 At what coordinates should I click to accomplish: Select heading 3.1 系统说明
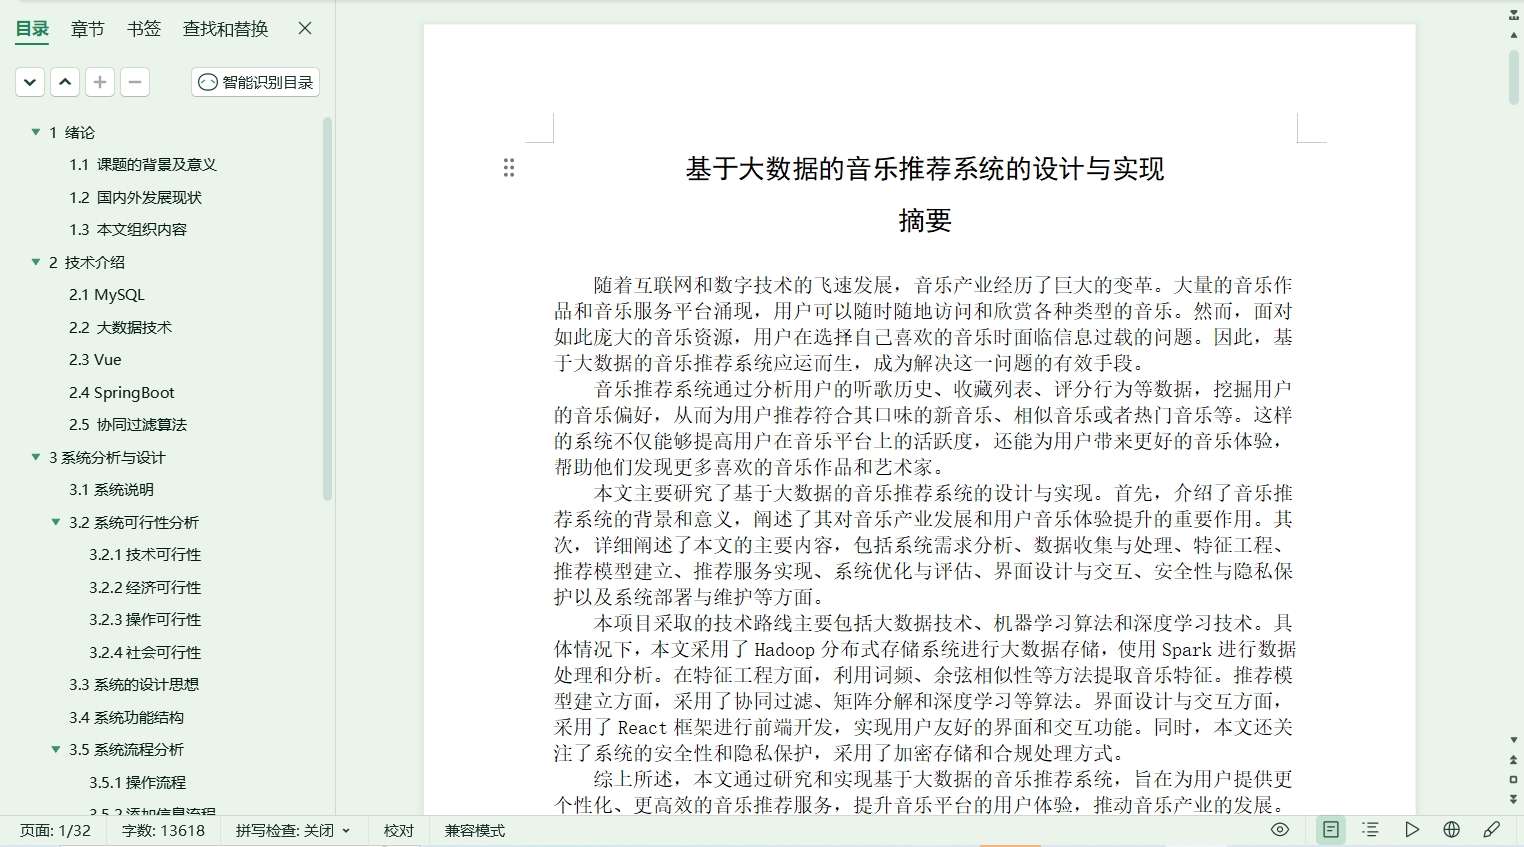[x=111, y=490]
